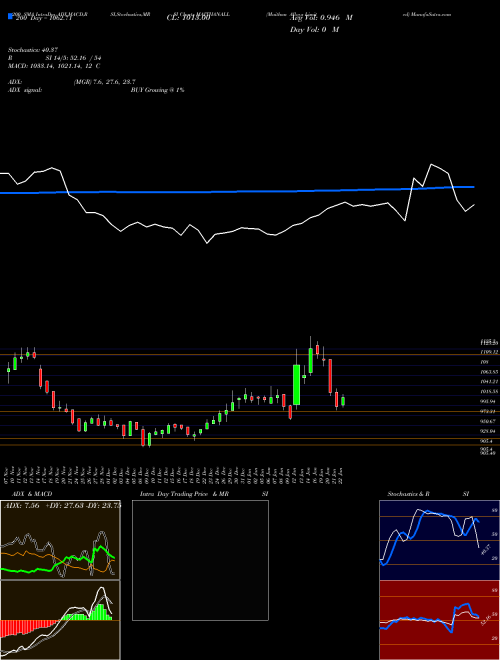Click the blue 200-day SMA line on chart
Viewport: 500px width, 660px height.
pyautogui.click(x=237, y=191)
